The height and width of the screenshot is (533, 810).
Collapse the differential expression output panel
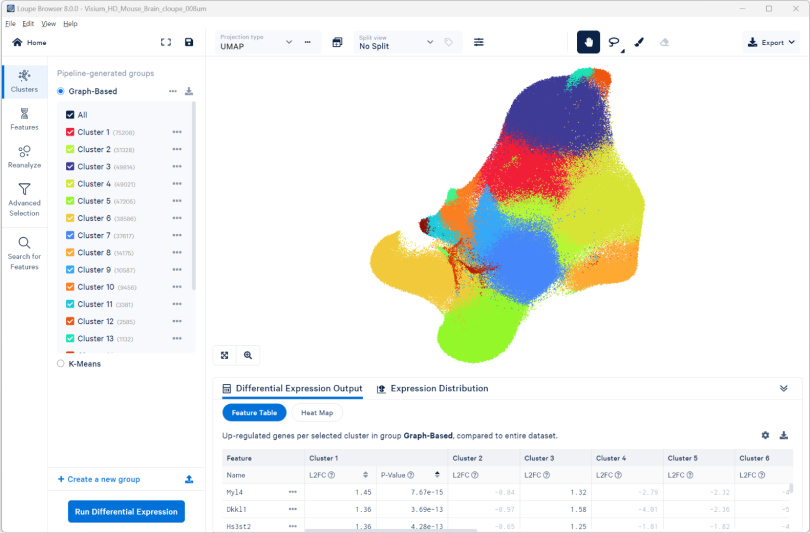783,388
